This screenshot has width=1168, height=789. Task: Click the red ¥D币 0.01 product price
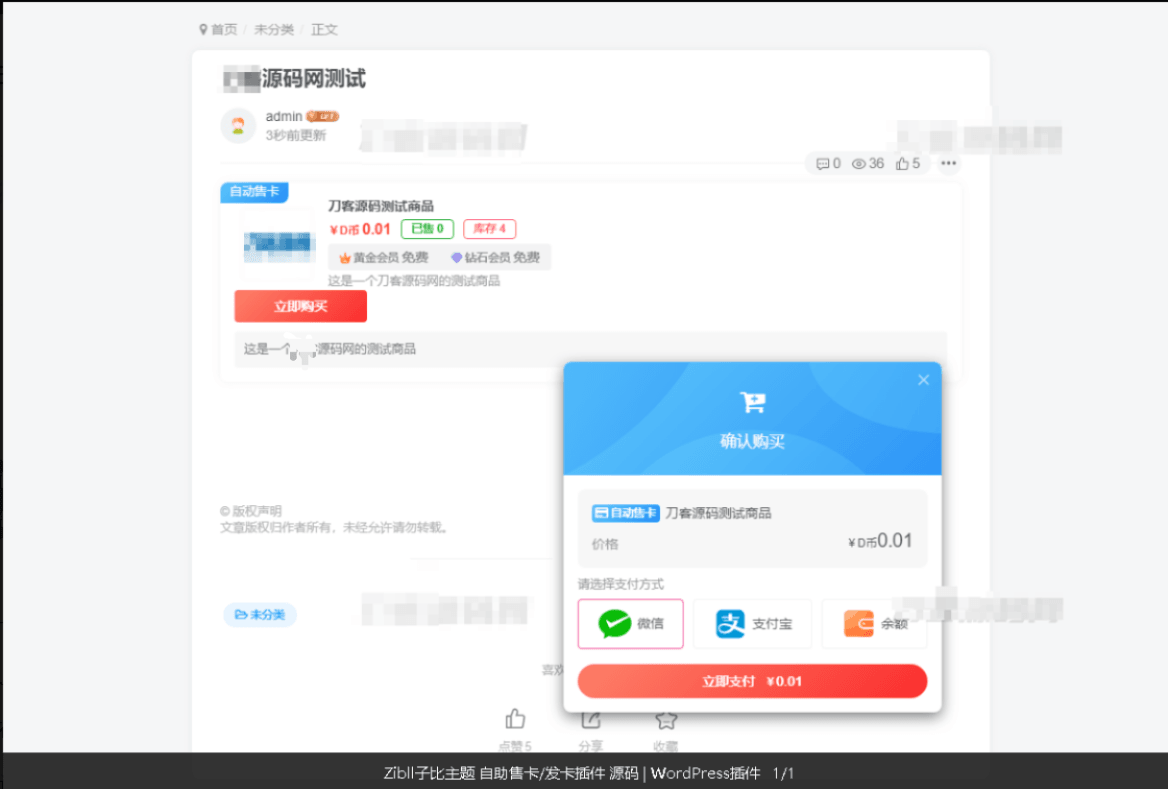[x=360, y=229]
